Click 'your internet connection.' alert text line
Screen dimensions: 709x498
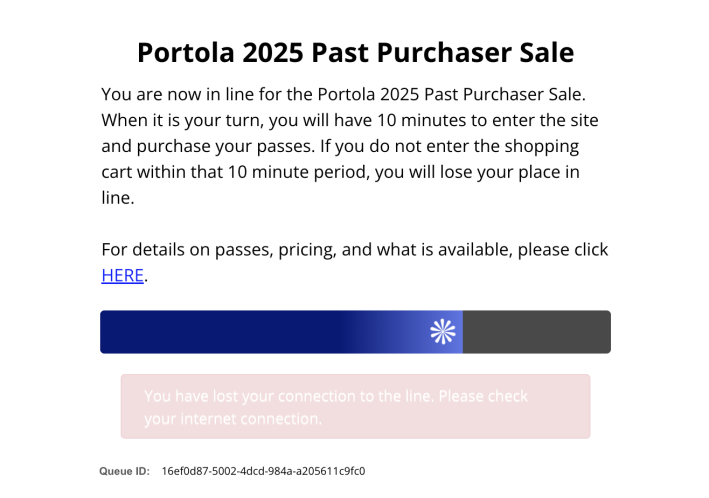(233, 419)
